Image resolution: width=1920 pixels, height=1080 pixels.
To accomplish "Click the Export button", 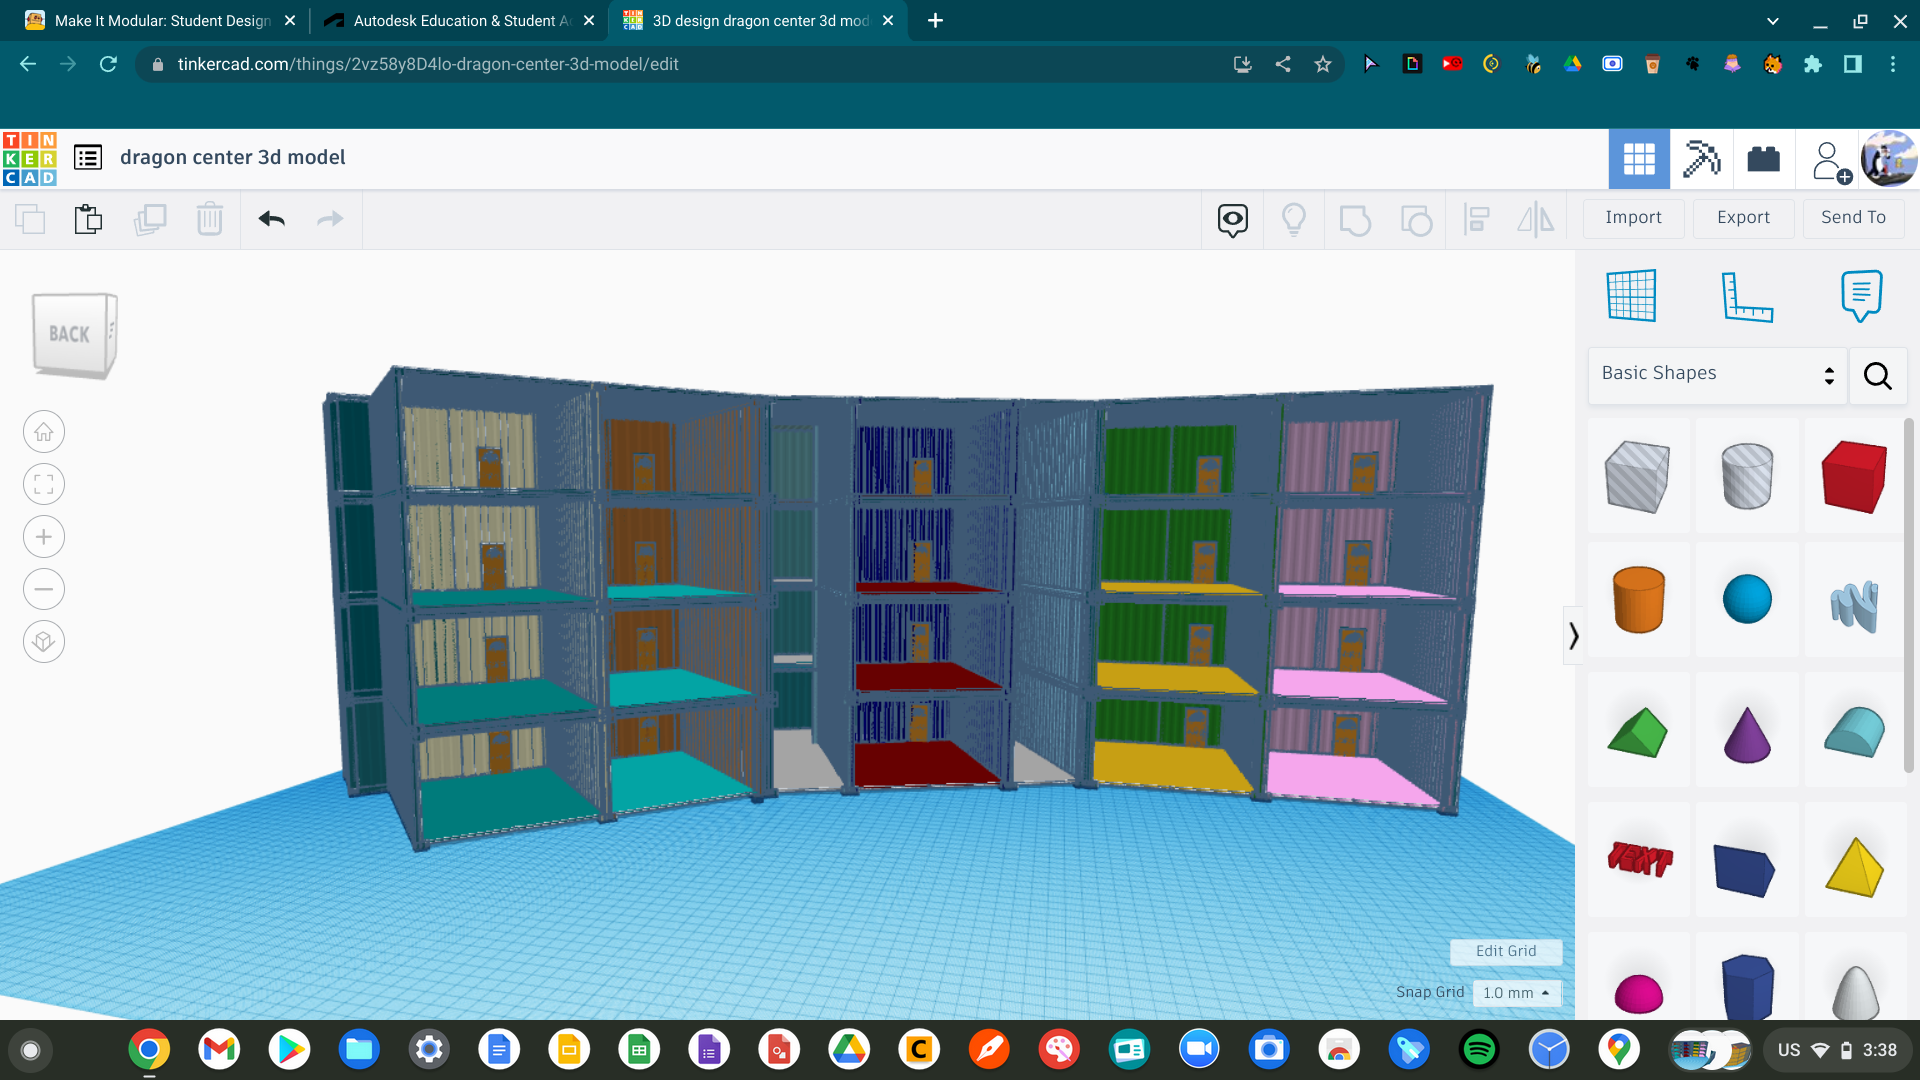I will (1743, 218).
